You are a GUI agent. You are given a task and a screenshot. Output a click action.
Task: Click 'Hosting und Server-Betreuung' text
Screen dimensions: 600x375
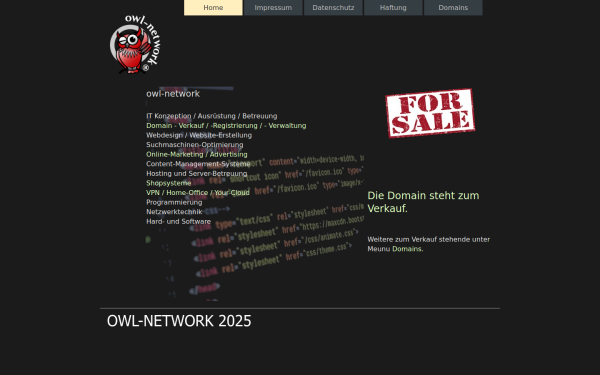(197, 173)
